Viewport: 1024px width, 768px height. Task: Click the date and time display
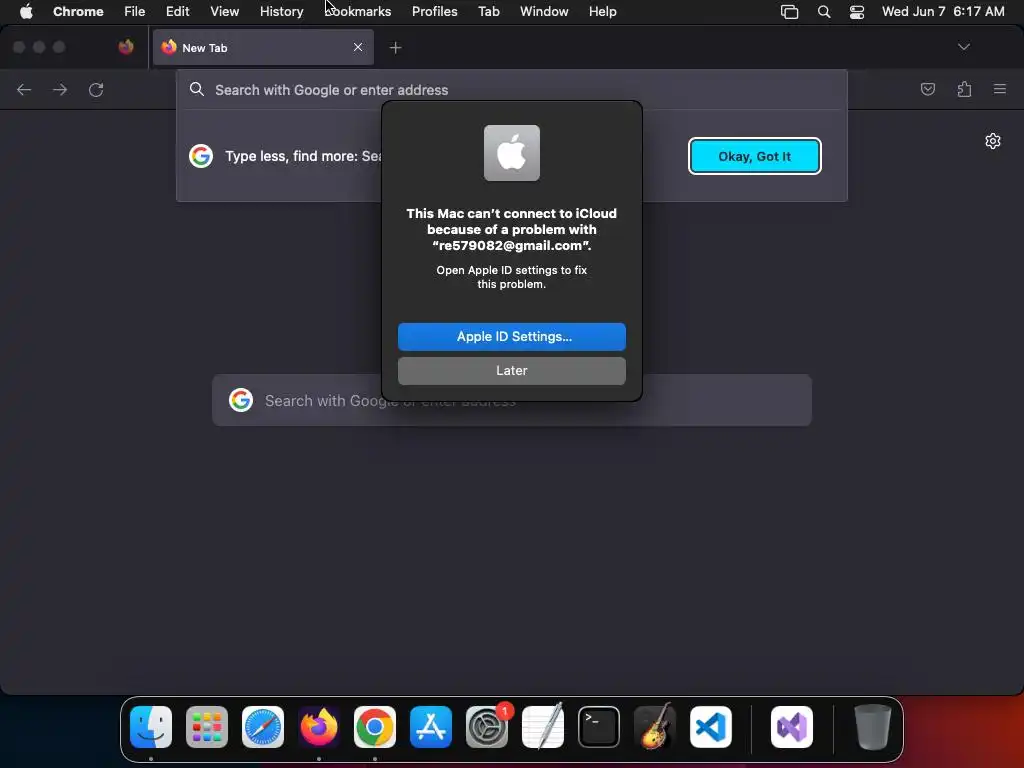click(x=943, y=11)
